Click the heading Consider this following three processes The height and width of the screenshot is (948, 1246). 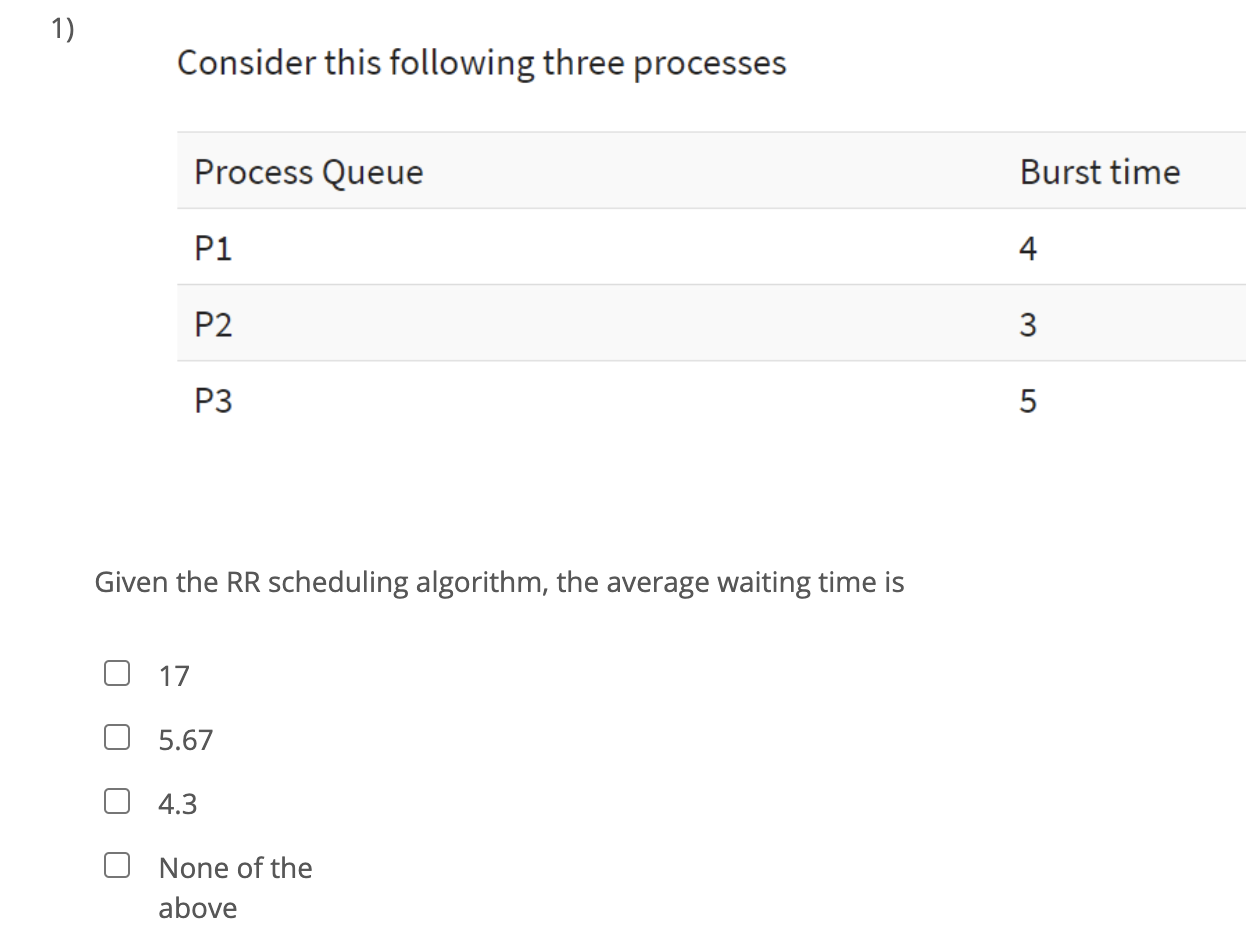point(481,62)
